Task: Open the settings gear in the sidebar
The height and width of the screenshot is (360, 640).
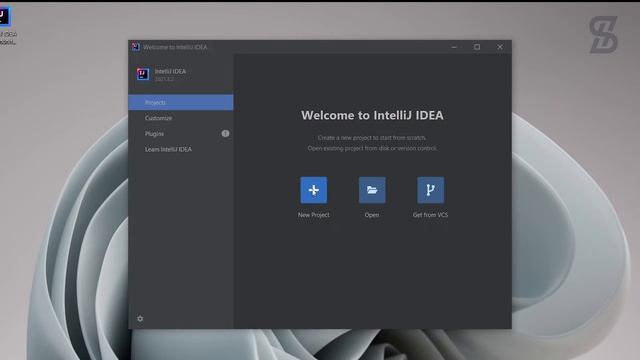Action: [x=140, y=318]
